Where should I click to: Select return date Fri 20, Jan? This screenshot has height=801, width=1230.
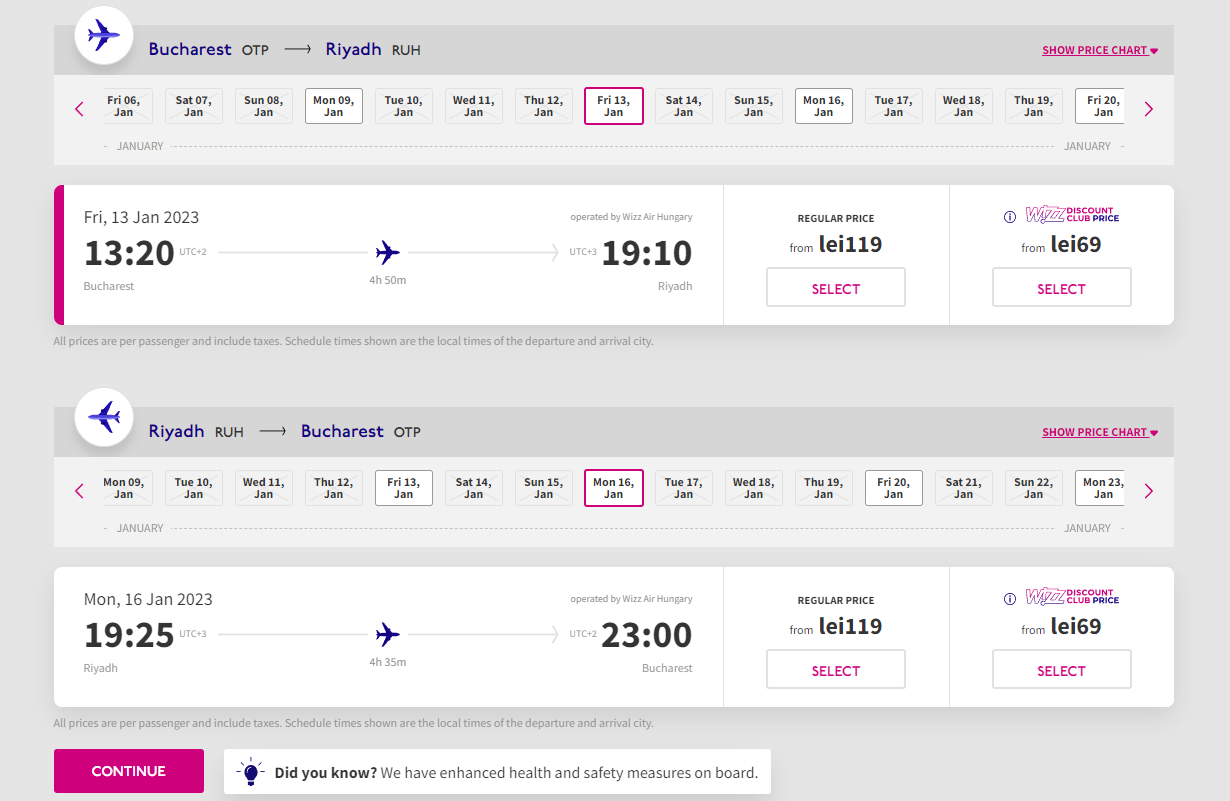point(894,488)
